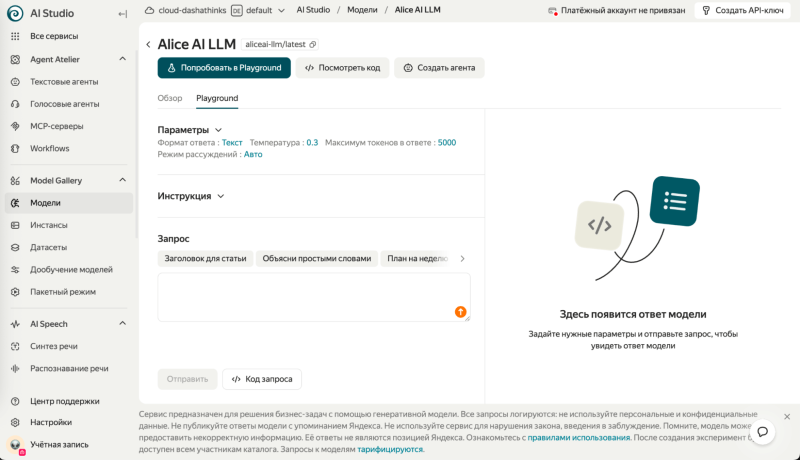Go back with the arrow beside Alice AI LLM
Screen dimensions: 800x460
(148, 44)
